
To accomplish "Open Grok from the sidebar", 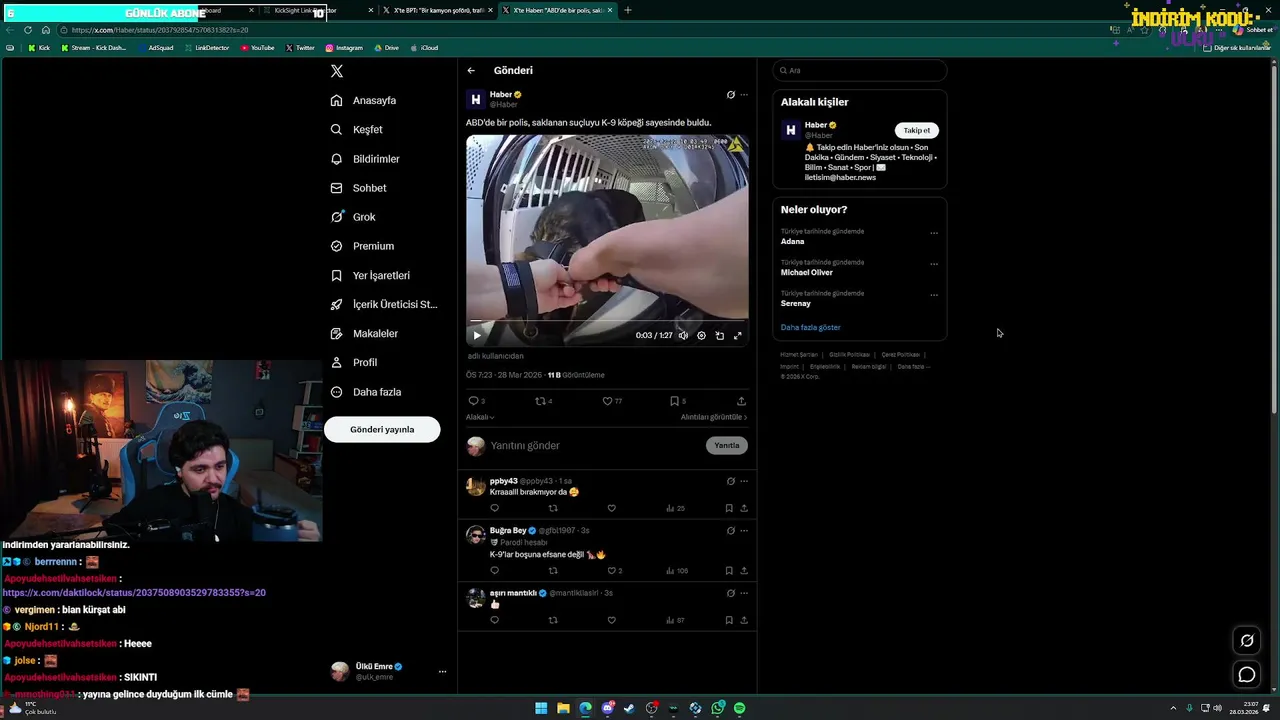I will click(x=353, y=217).
